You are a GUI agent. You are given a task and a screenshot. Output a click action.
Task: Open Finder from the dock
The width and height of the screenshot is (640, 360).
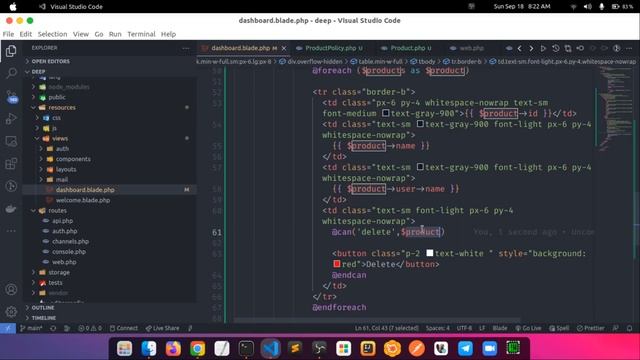[x=149, y=349]
